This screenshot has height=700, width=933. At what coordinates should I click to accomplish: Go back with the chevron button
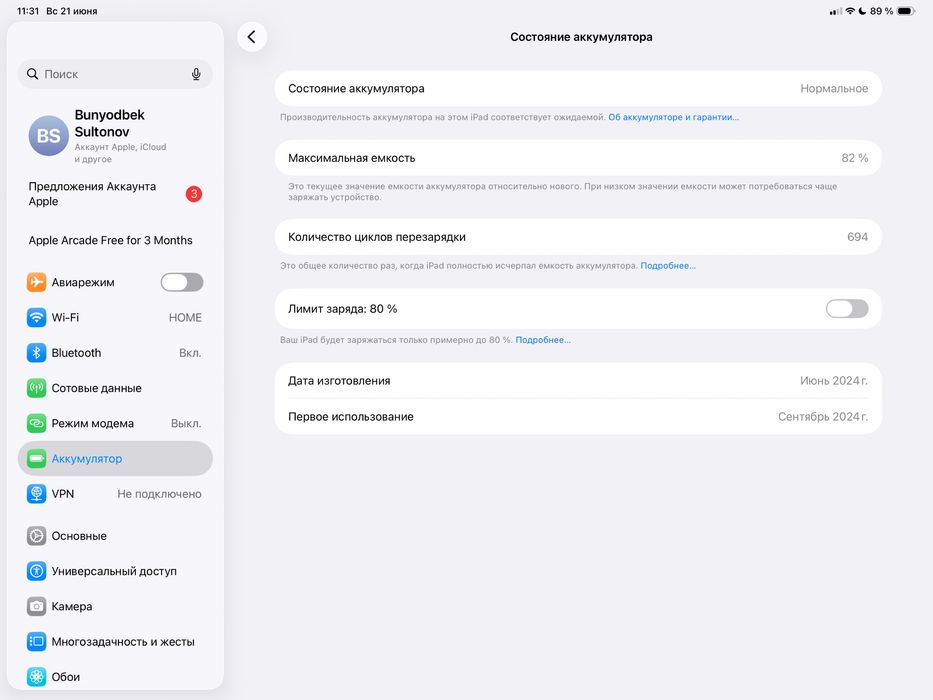tap(252, 37)
